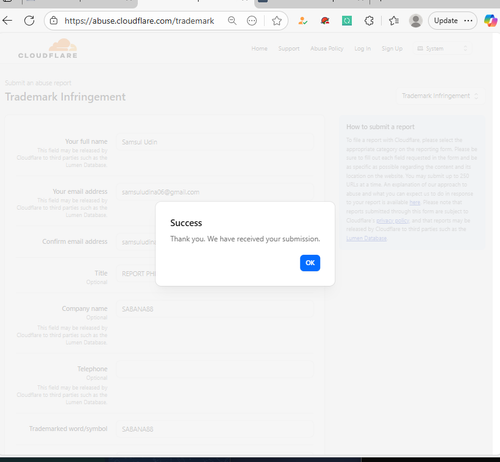This screenshot has height=462, width=500.
Task: Open the Support navigation link
Action: pyautogui.click(x=289, y=49)
